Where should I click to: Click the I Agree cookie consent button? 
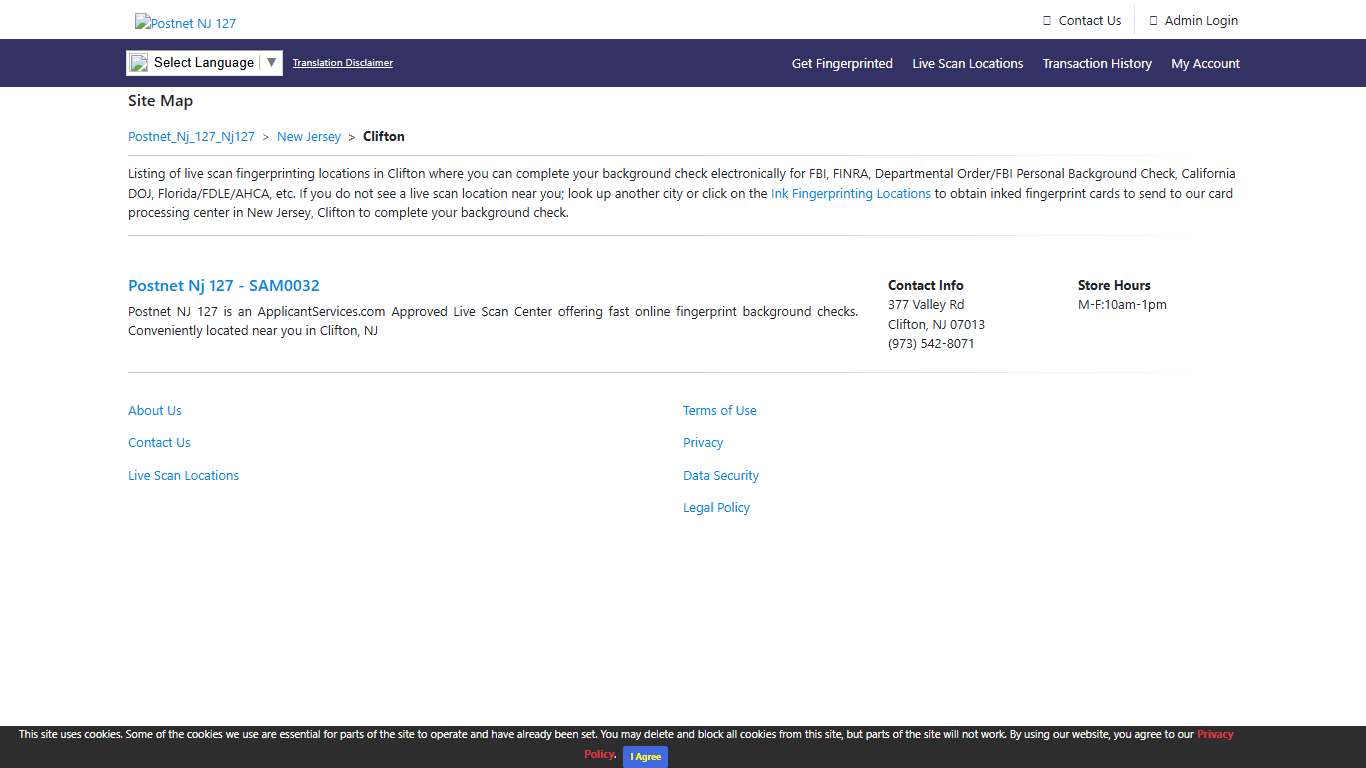tap(644, 757)
